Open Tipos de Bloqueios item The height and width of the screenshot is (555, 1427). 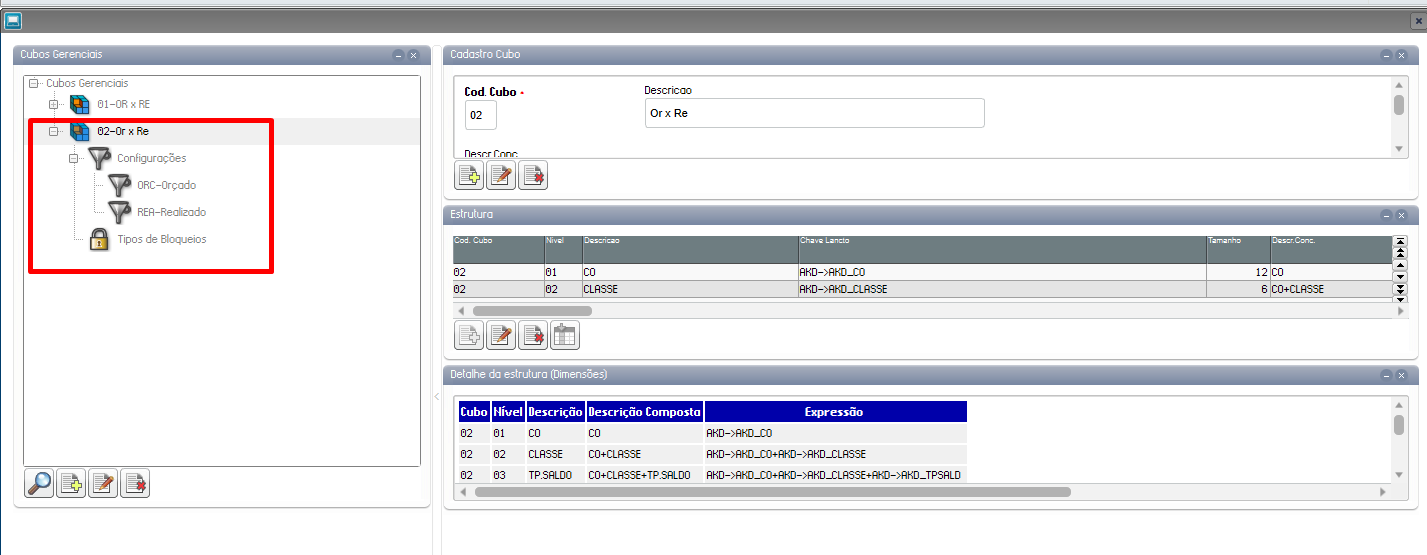(x=162, y=239)
